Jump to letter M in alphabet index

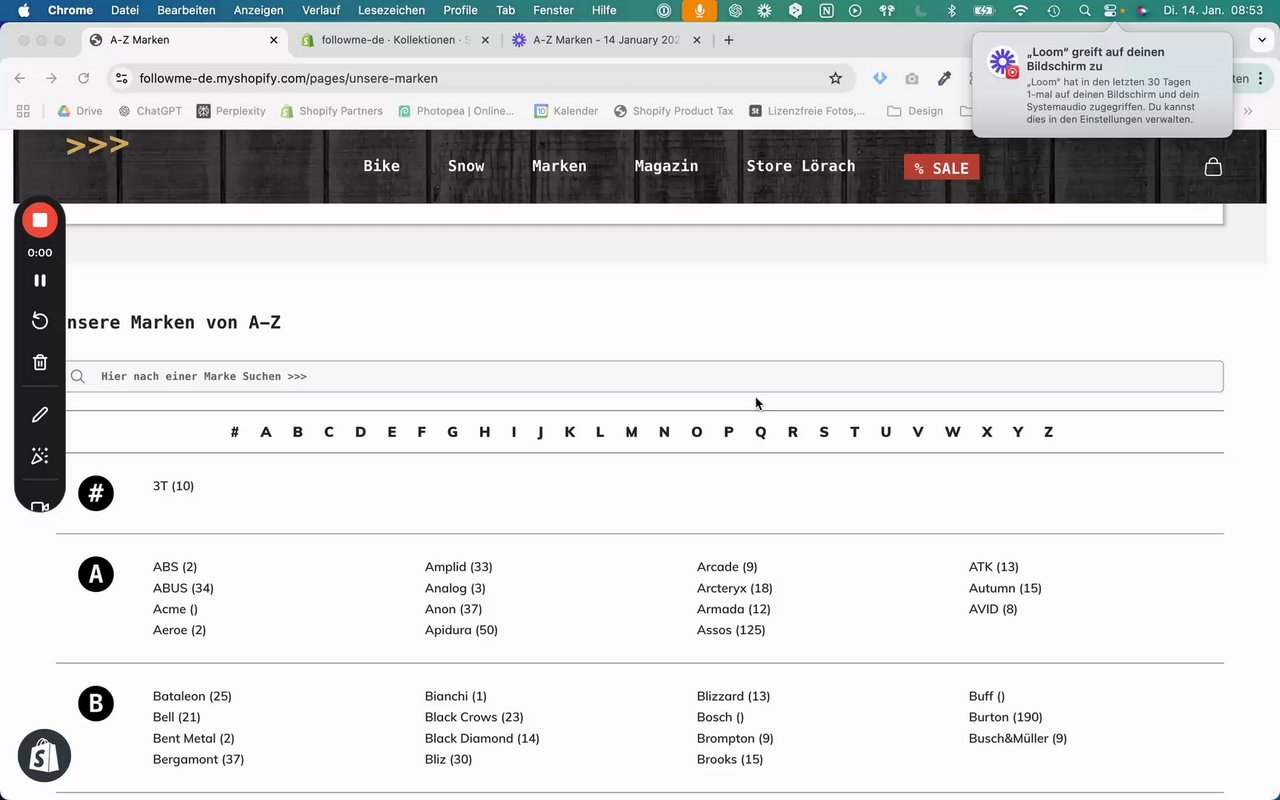point(631,432)
